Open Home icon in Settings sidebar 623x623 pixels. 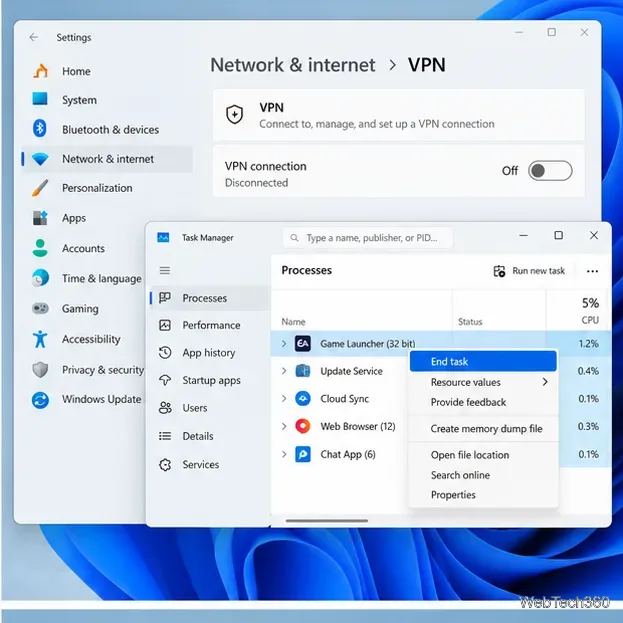tap(41, 71)
